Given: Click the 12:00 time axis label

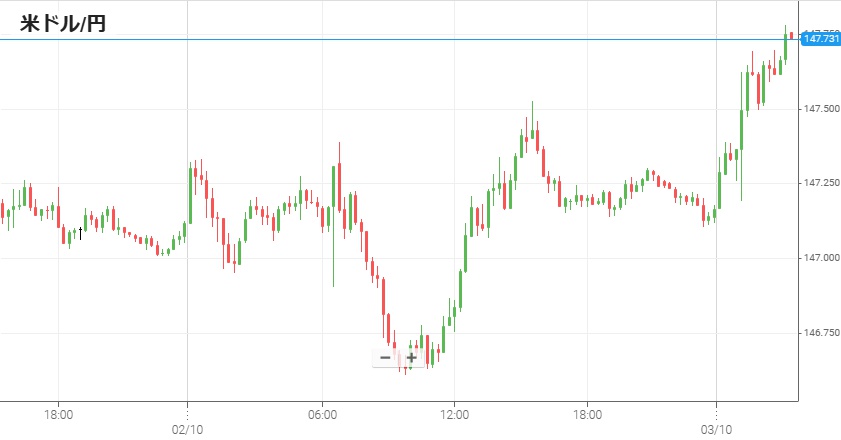Looking at the screenshot, I should pyautogui.click(x=454, y=412).
